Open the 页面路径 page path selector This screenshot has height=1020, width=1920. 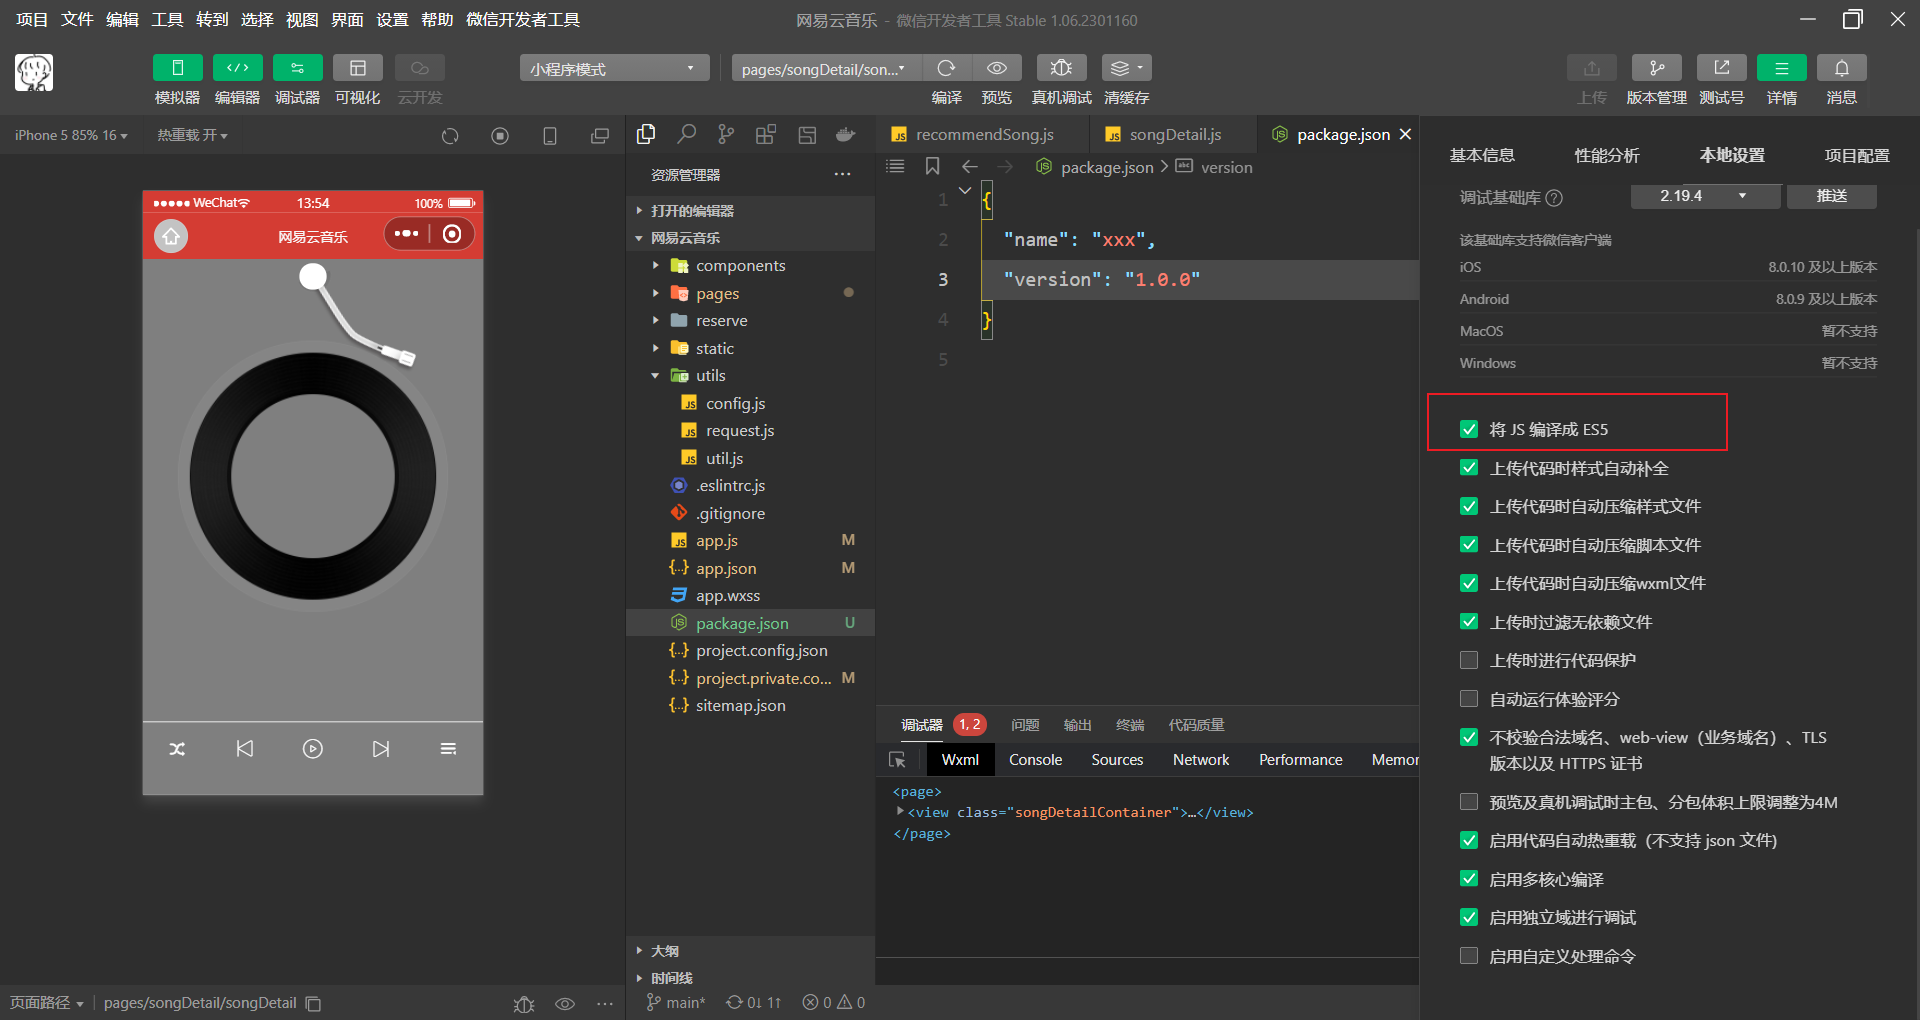click(47, 1003)
